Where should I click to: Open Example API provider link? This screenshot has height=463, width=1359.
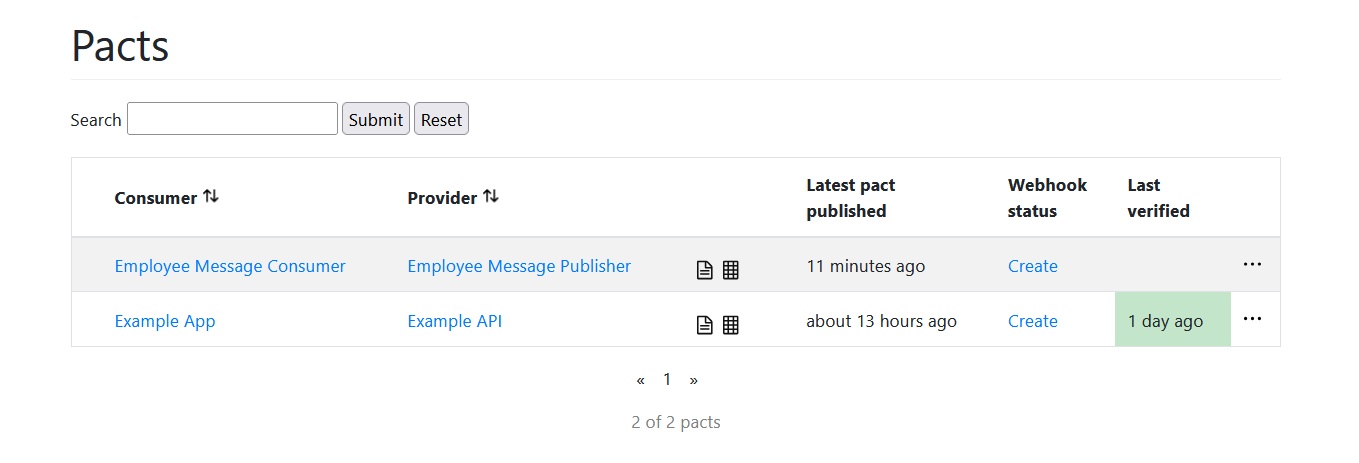[454, 321]
